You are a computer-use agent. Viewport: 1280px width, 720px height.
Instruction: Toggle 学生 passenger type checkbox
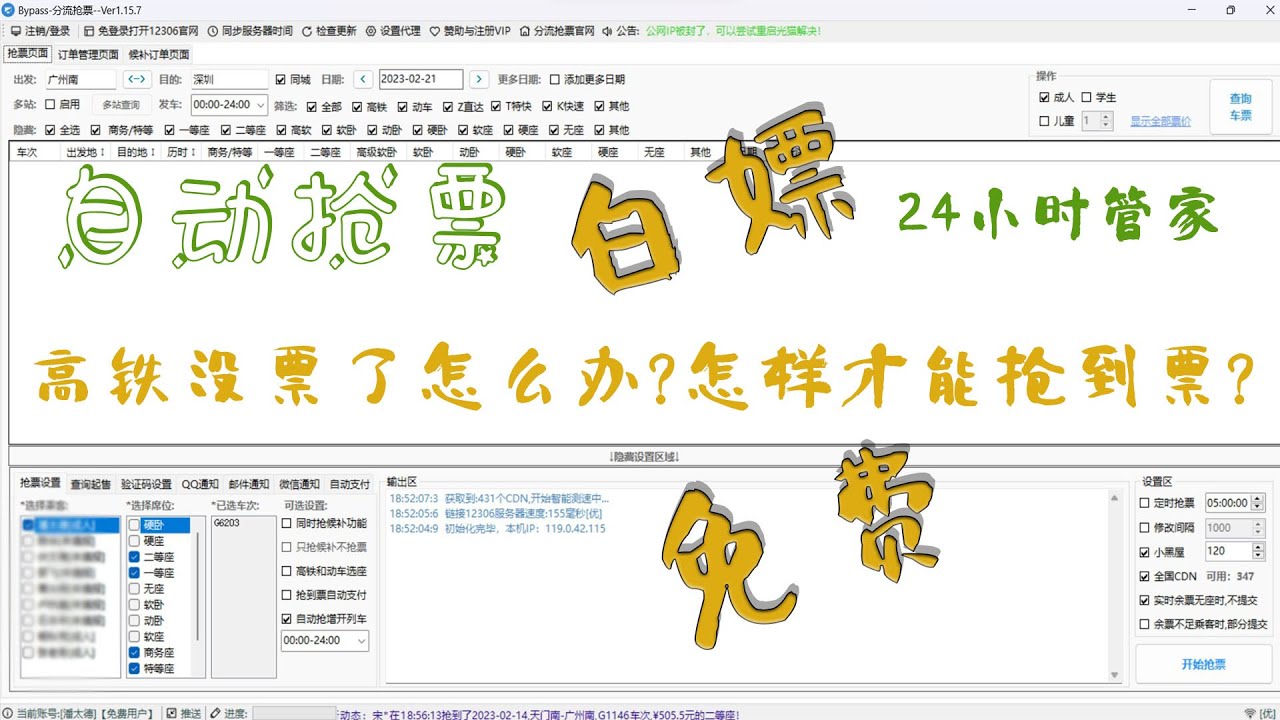click(x=1087, y=97)
